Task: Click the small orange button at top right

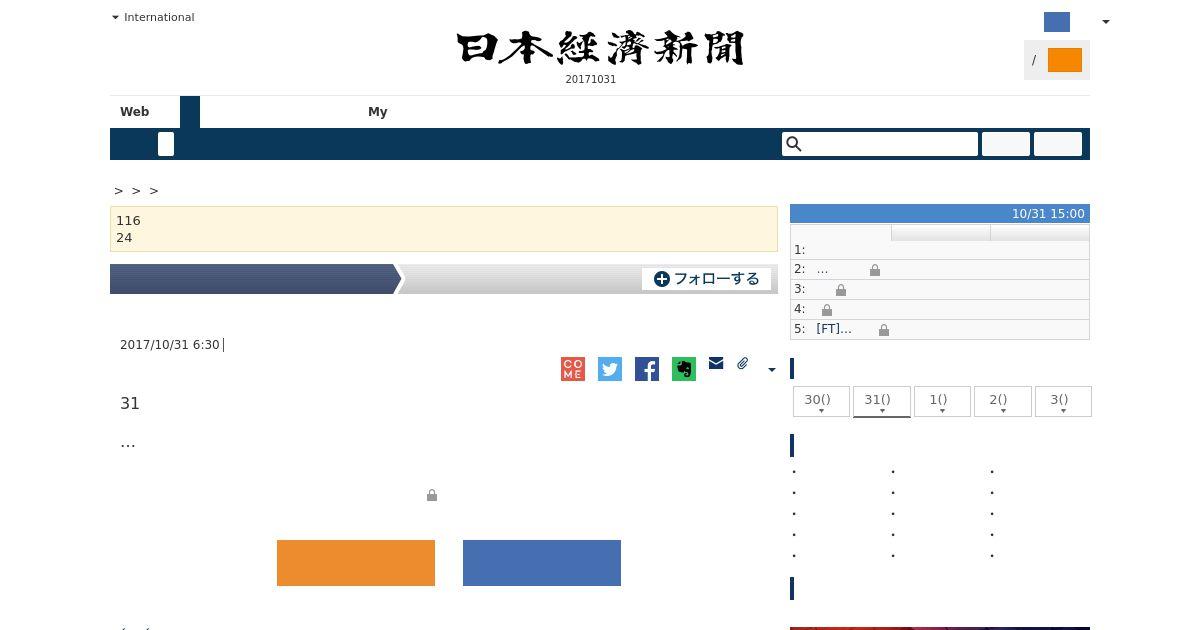Action: point(1065,60)
